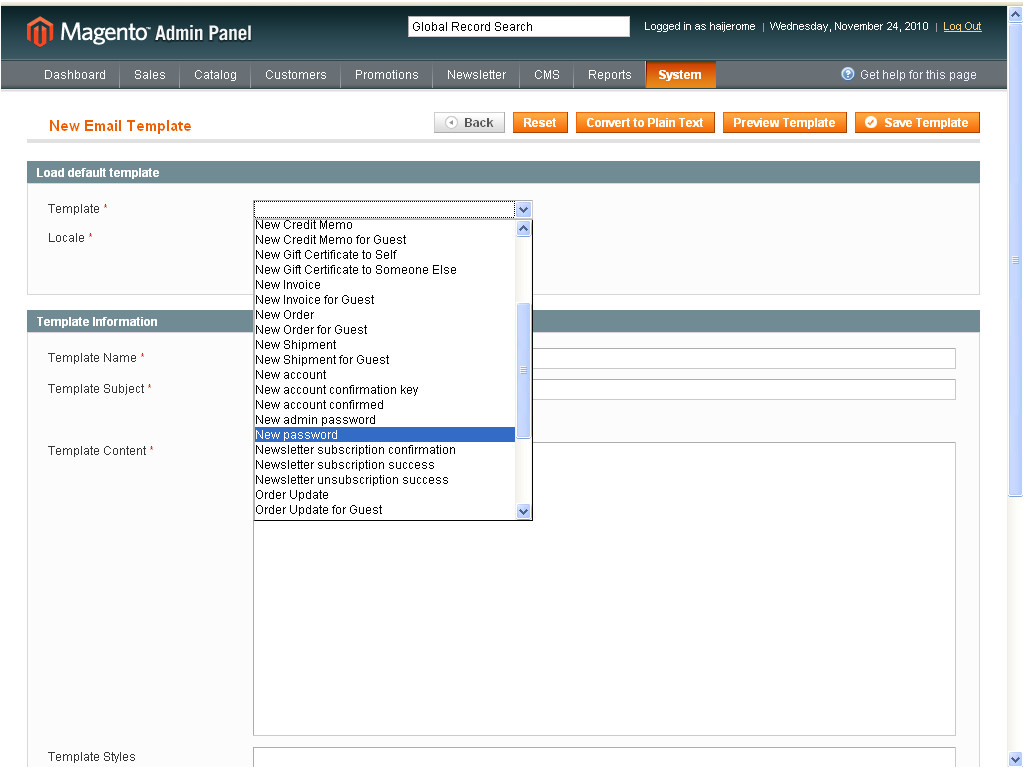Select 'New admin password' option
Screen dimensions: 1024x768
[x=385, y=420]
